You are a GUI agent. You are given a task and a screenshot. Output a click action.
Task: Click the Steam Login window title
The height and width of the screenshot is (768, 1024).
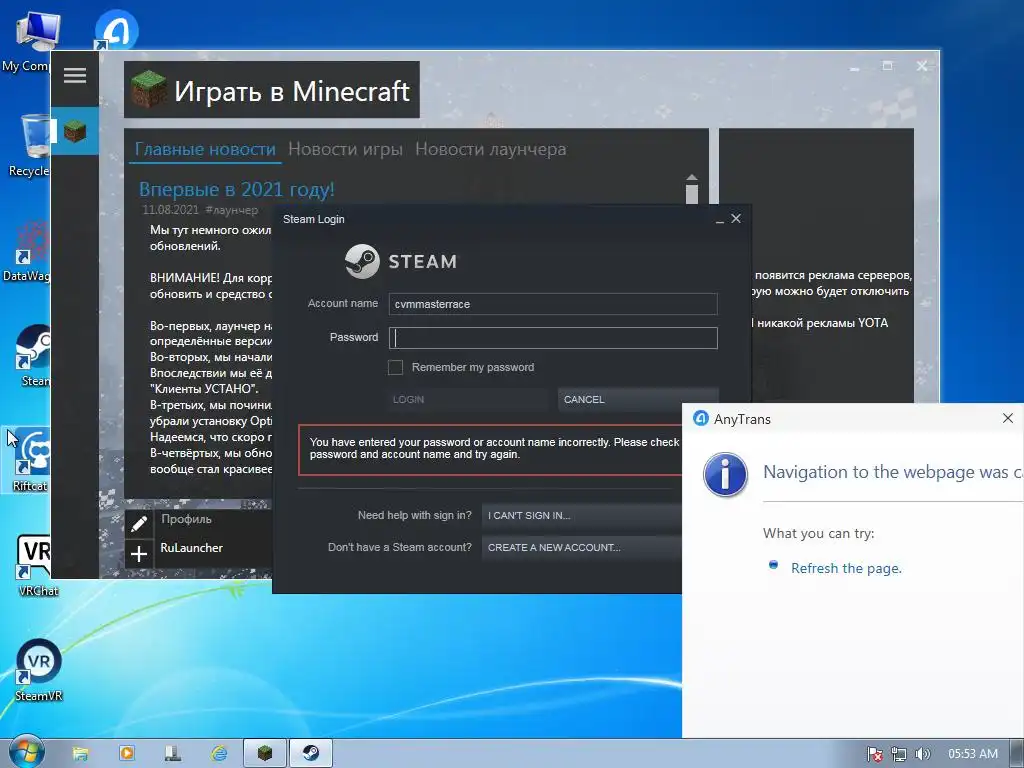coord(313,219)
